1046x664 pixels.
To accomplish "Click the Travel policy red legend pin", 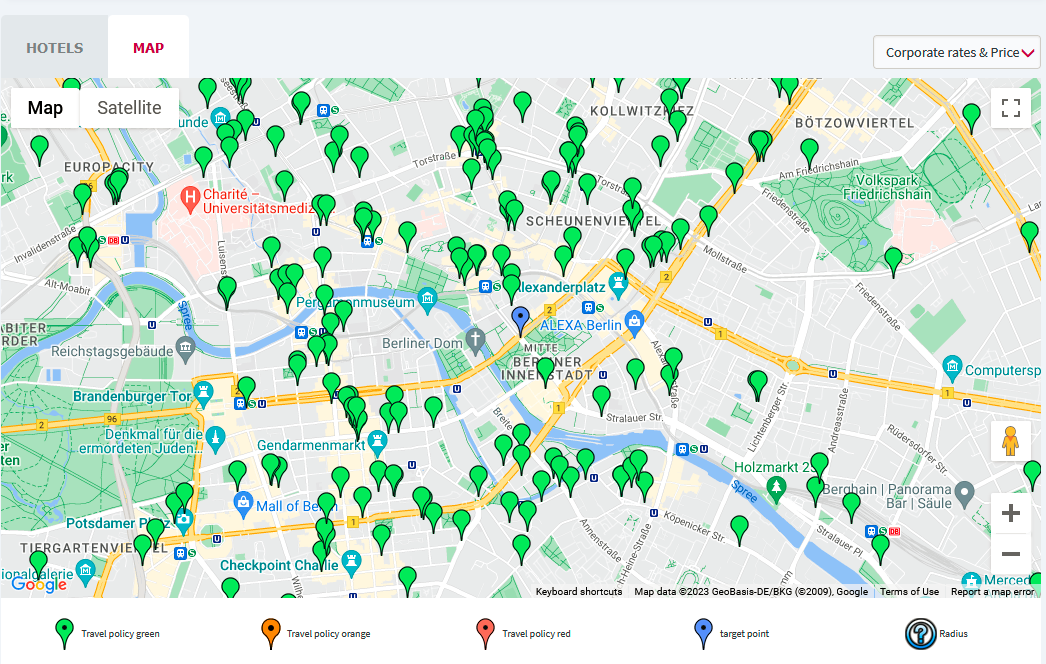I will point(486,633).
